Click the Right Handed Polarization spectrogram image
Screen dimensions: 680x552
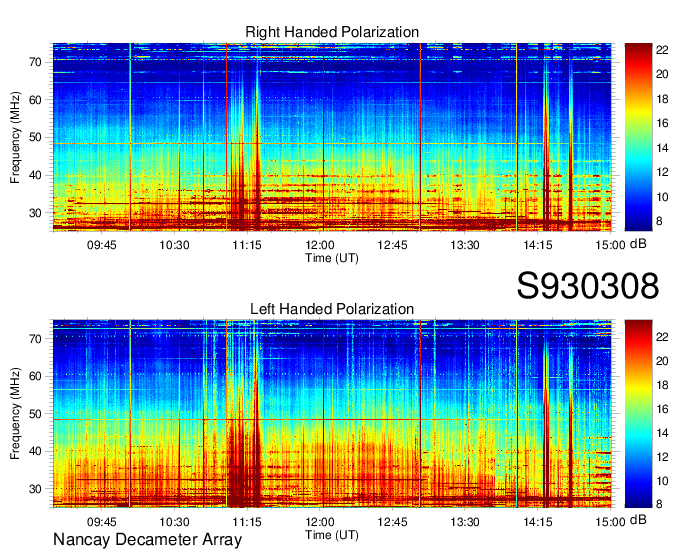[x=332, y=137]
